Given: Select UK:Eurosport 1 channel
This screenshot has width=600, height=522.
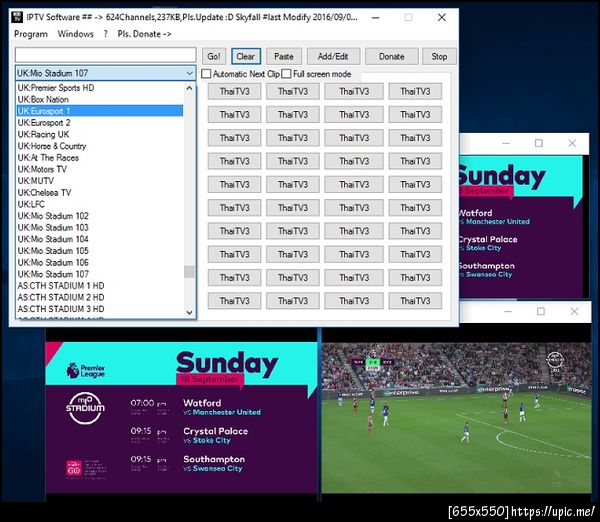Looking at the screenshot, I should click(100, 111).
